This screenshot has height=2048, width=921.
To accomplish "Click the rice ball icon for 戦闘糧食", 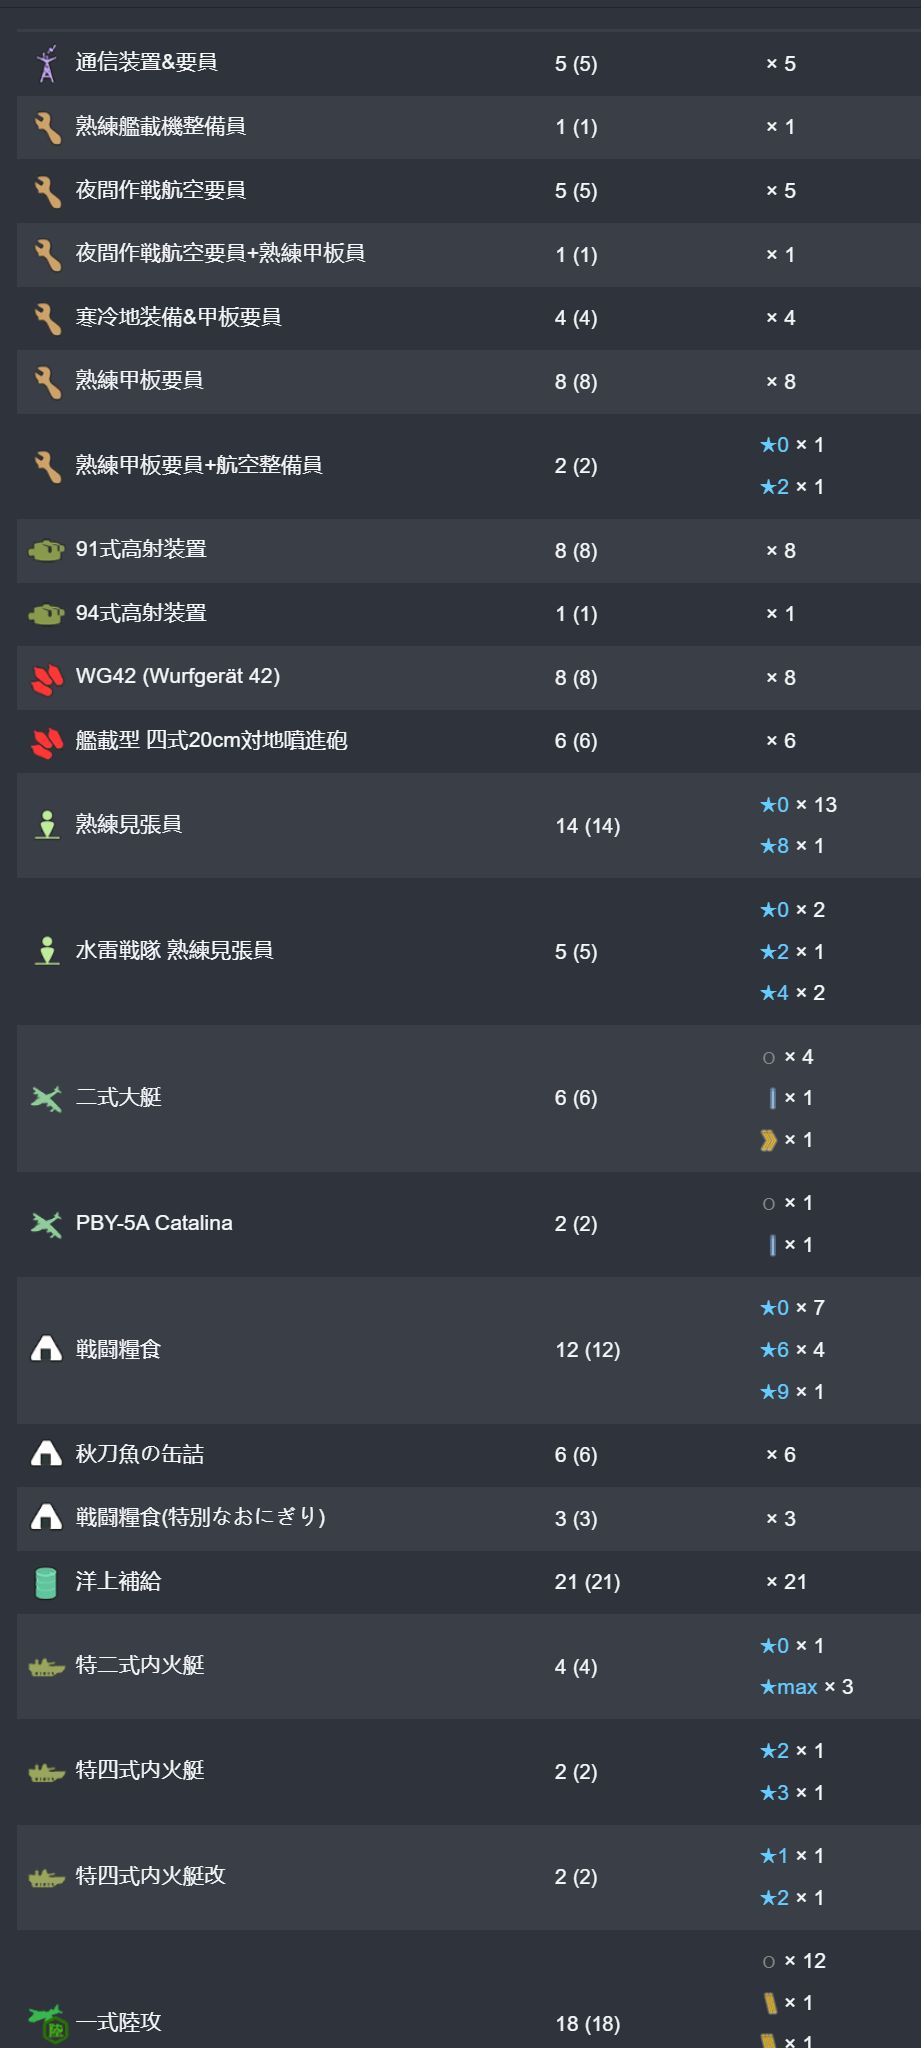I will (x=47, y=1349).
